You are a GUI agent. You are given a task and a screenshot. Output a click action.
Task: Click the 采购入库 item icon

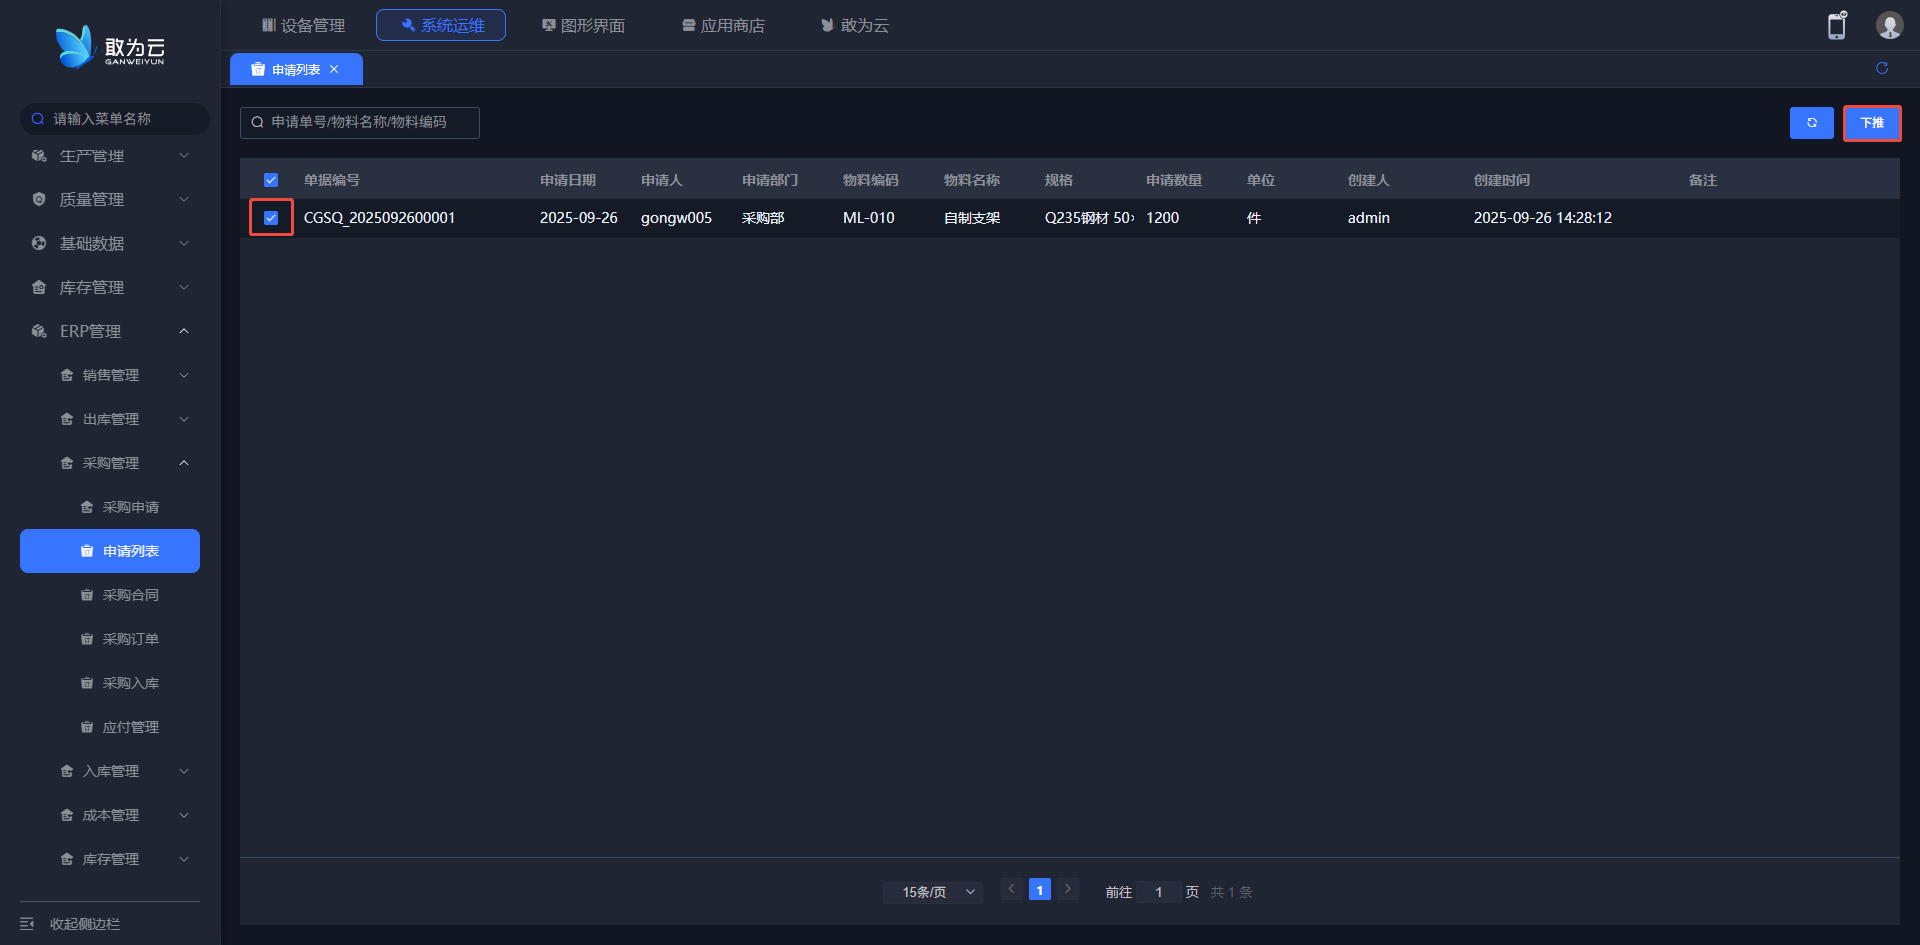click(x=87, y=683)
